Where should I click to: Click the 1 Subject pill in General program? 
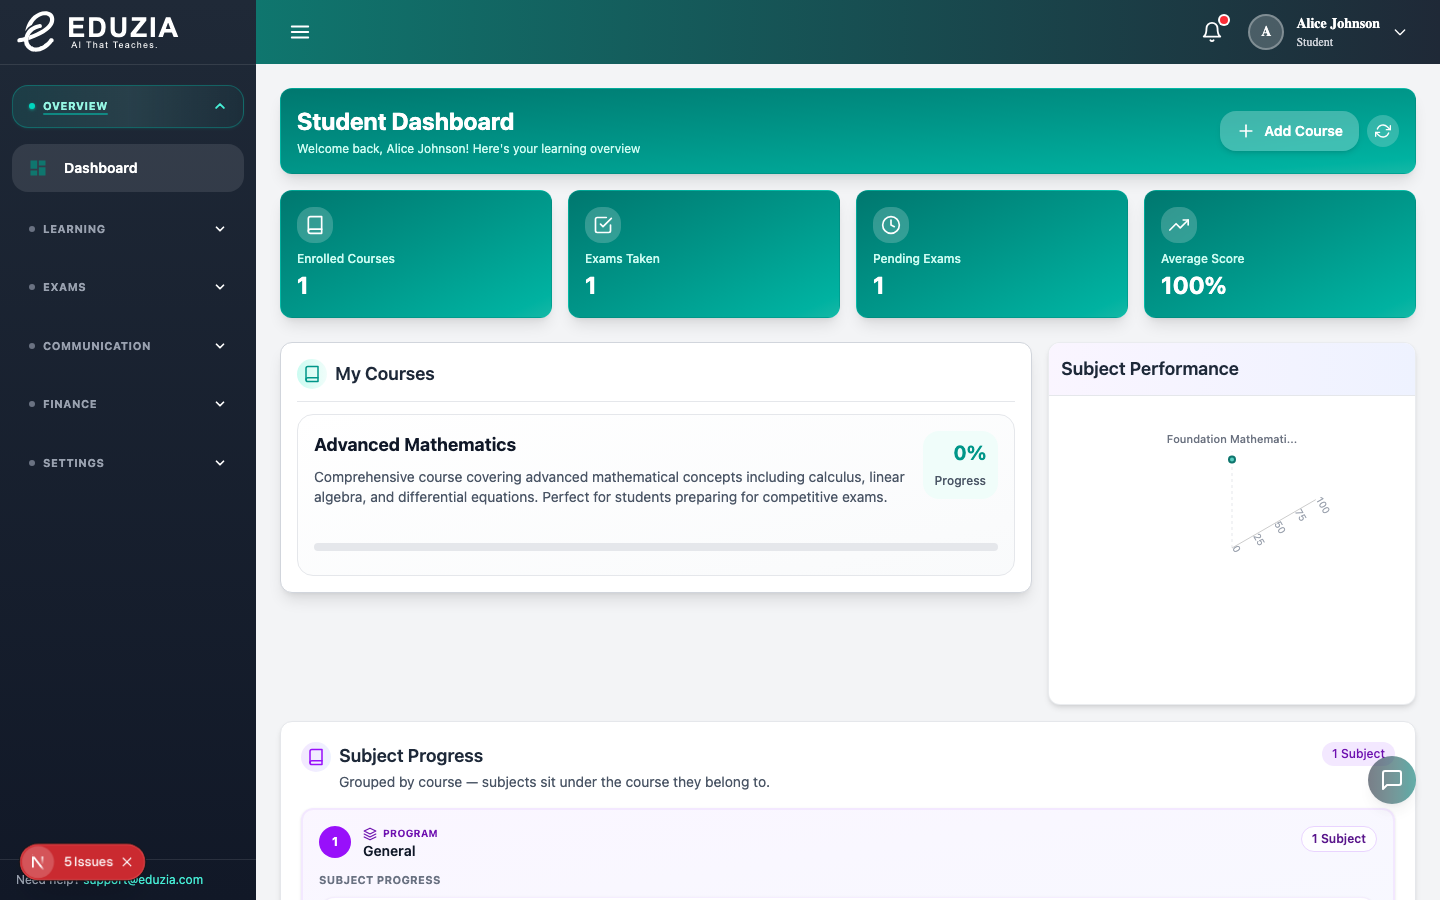[1338, 839]
